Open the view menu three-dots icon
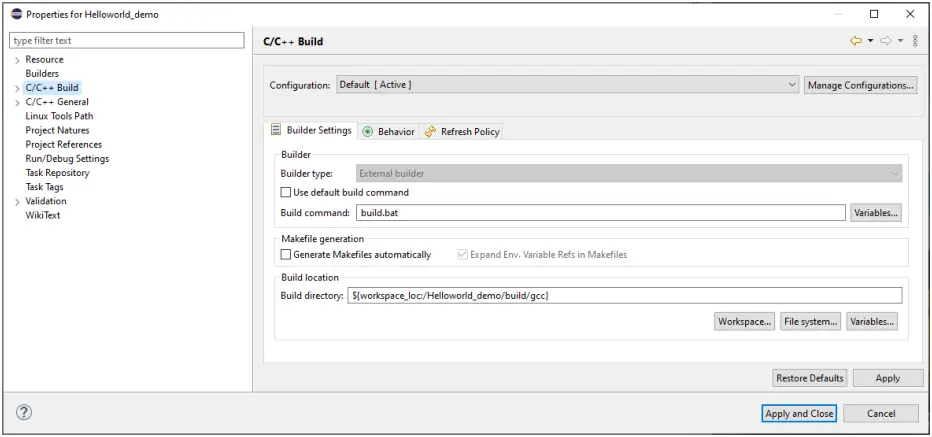 pyautogui.click(x=915, y=41)
